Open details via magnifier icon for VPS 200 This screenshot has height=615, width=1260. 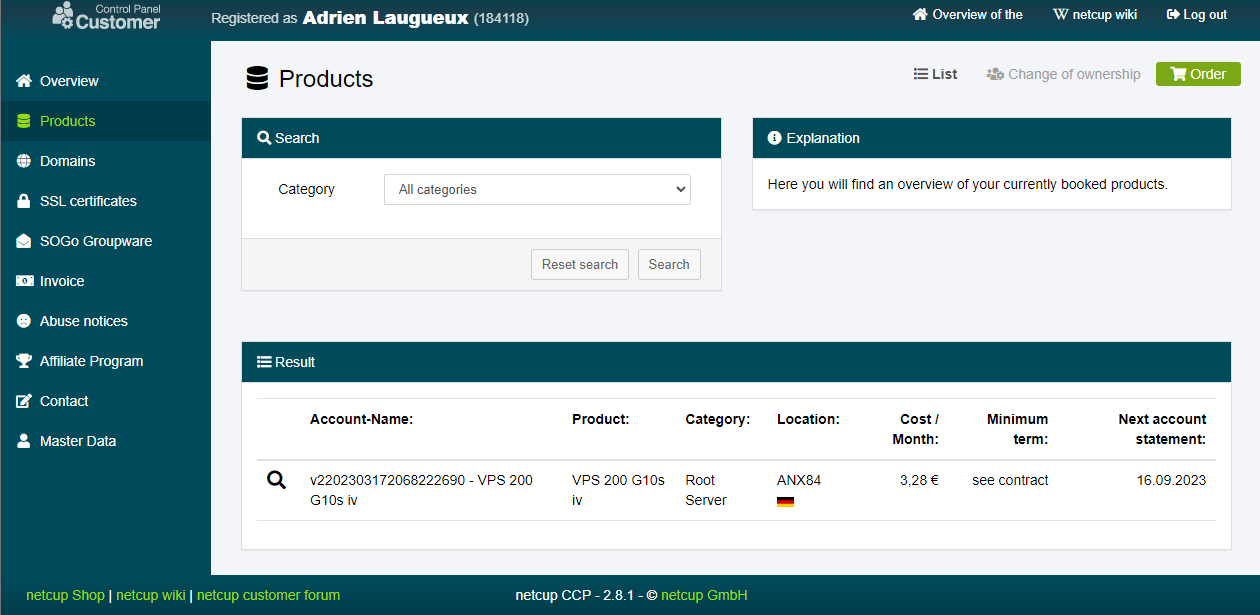pos(276,480)
